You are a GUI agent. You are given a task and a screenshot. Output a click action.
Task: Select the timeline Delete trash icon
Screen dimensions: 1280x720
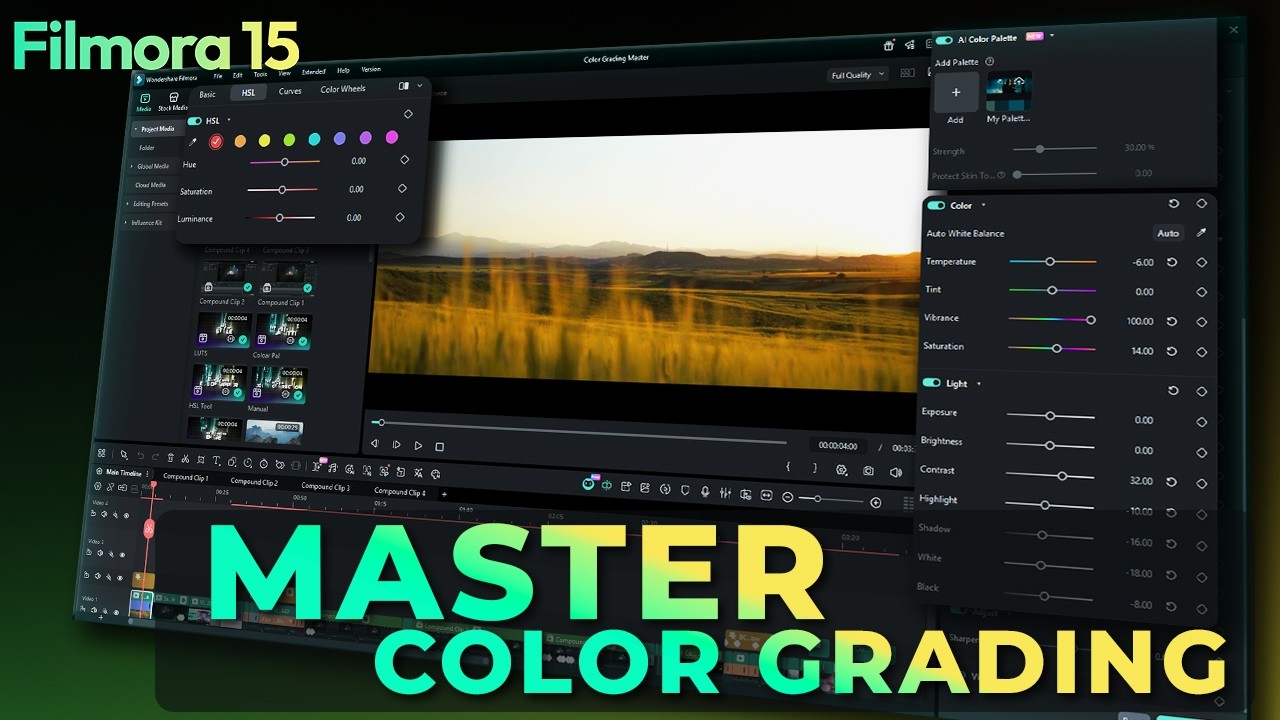(170, 458)
